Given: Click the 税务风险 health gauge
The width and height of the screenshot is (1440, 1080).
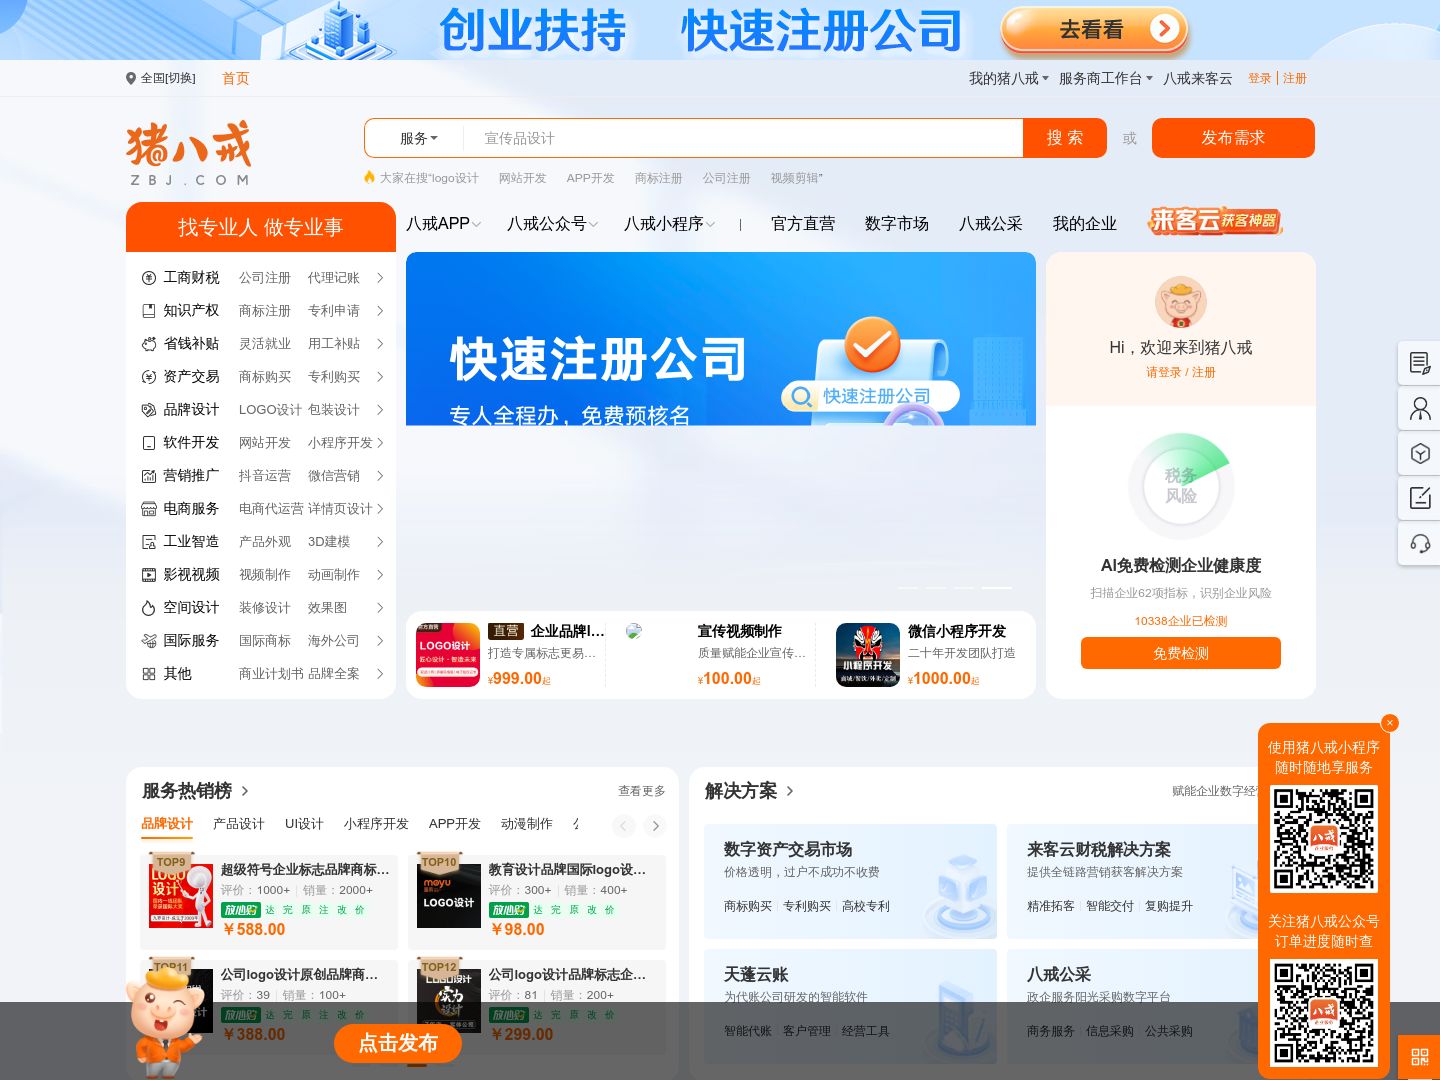Looking at the screenshot, I should [1181, 486].
